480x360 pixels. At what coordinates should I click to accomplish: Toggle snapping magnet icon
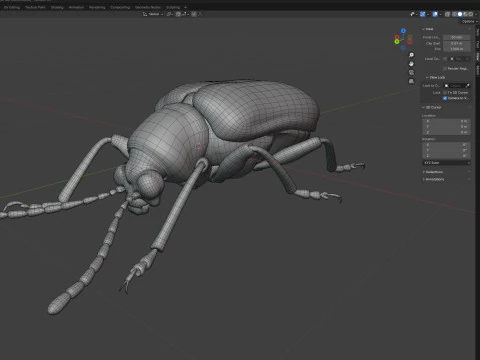click(x=178, y=14)
